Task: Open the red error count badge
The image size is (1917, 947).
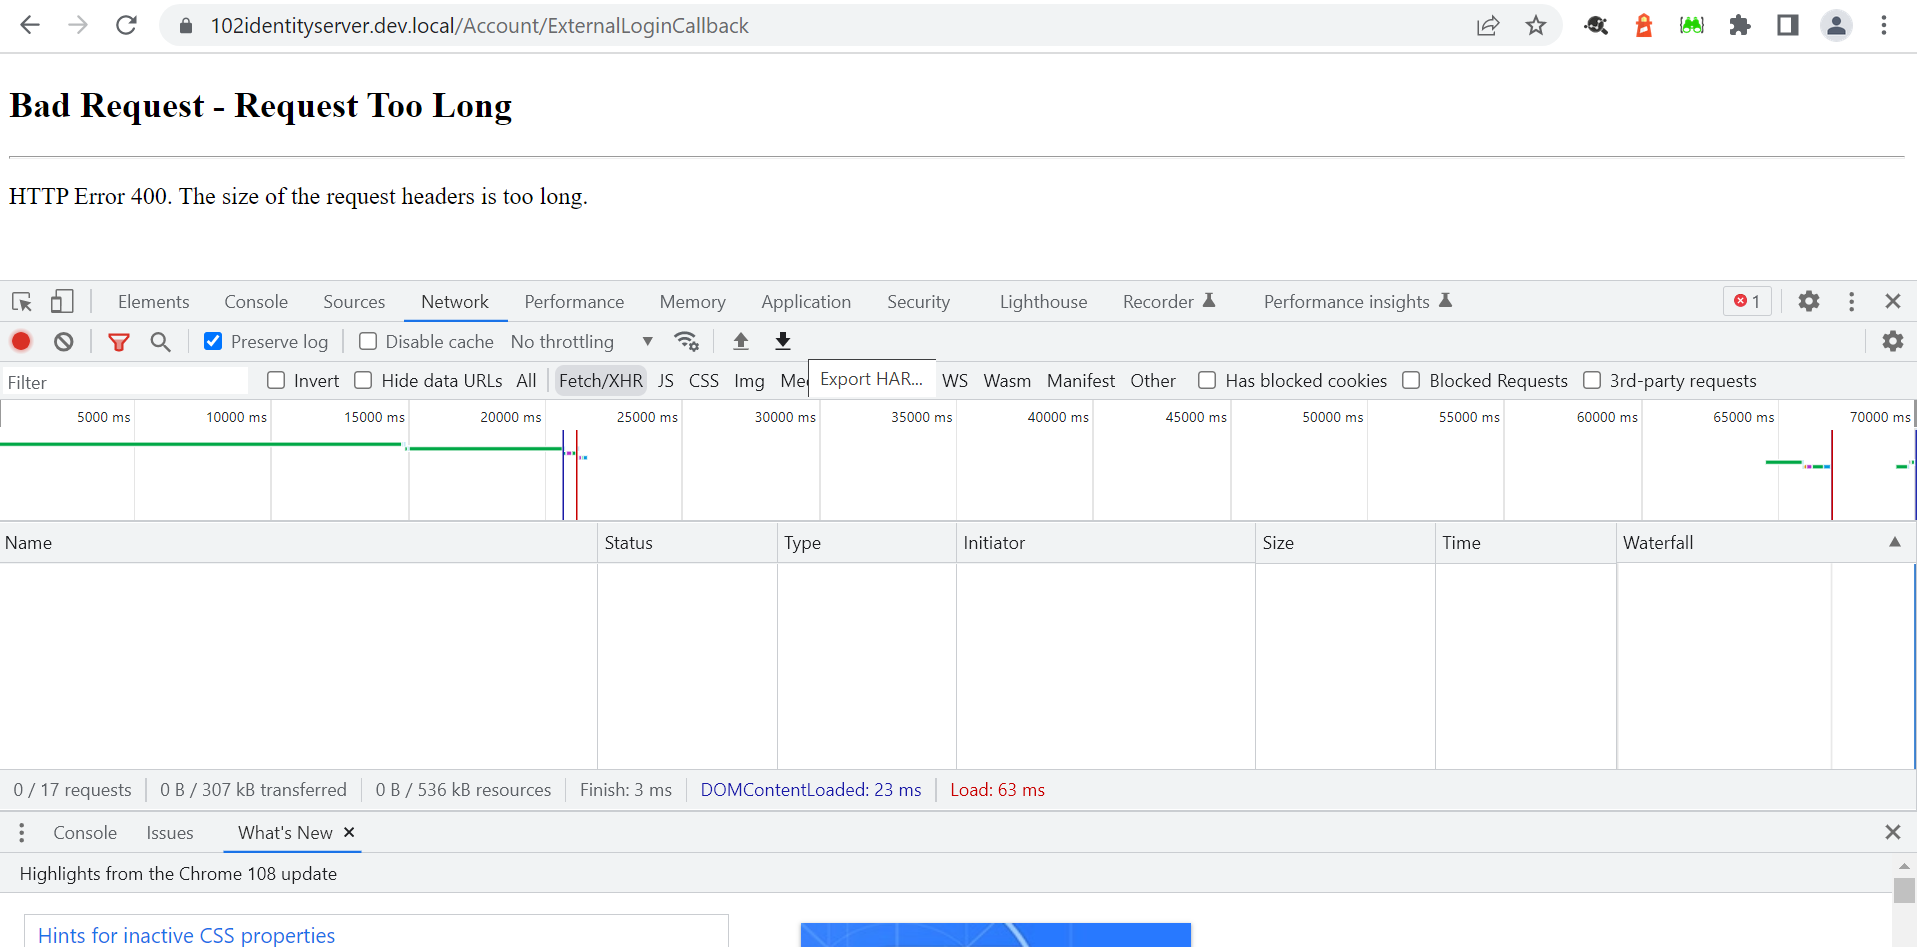Action: point(1747,301)
